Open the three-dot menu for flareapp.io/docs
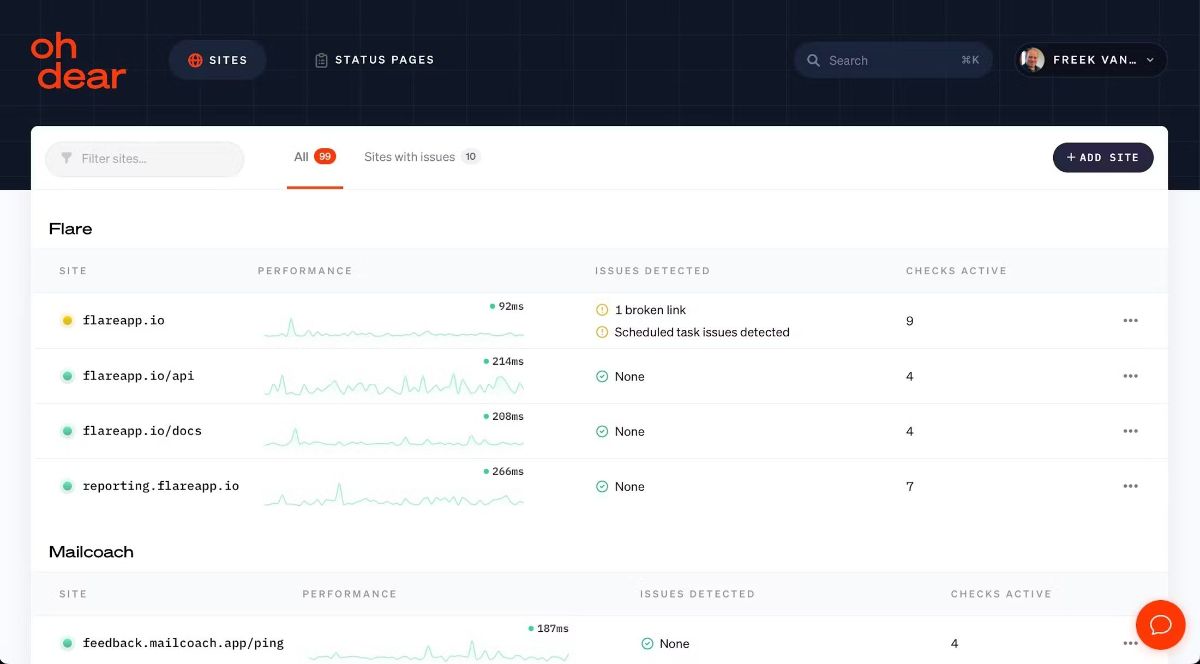The width and height of the screenshot is (1200, 664). pyautogui.click(x=1130, y=431)
